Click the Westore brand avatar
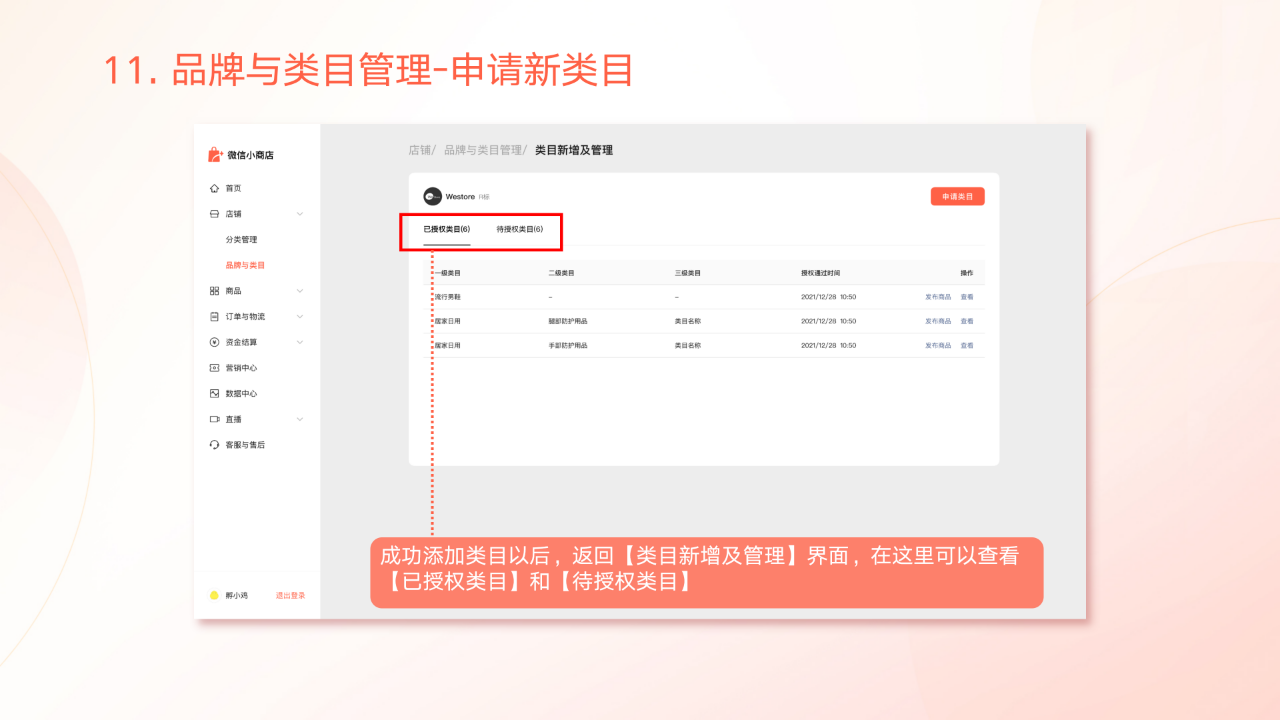 tap(432, 196)
